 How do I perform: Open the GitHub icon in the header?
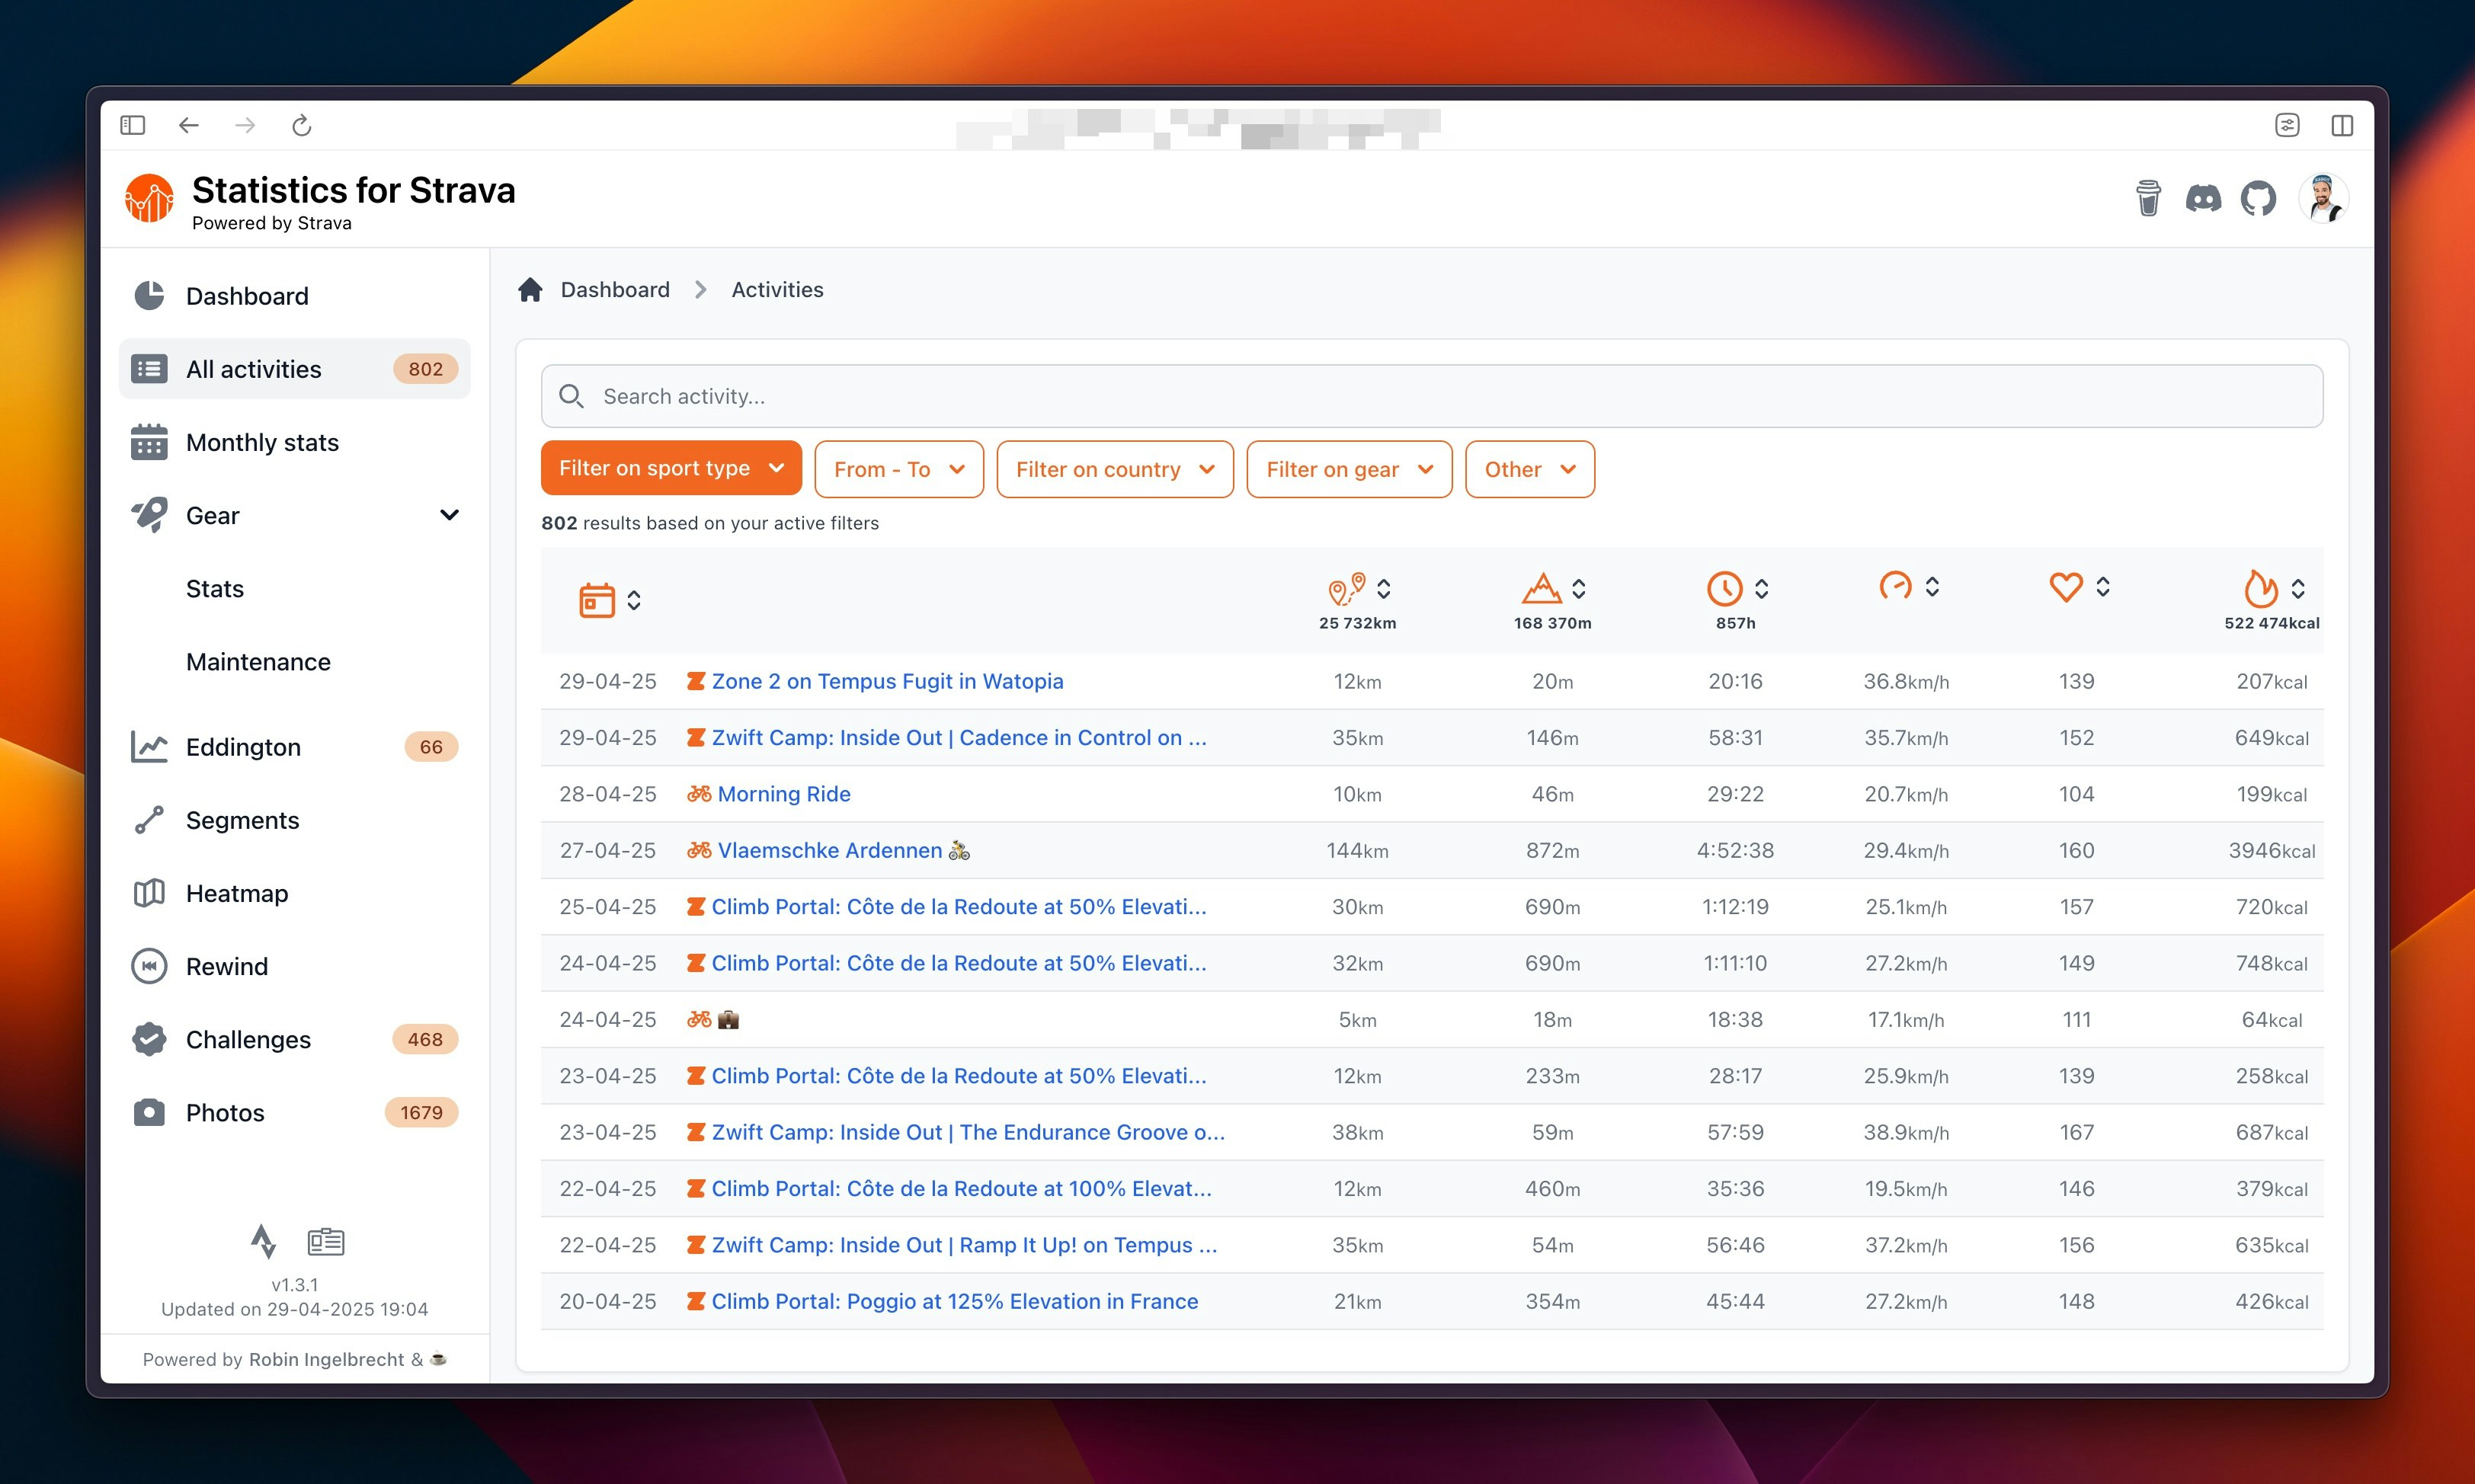tap(2260, 198)
